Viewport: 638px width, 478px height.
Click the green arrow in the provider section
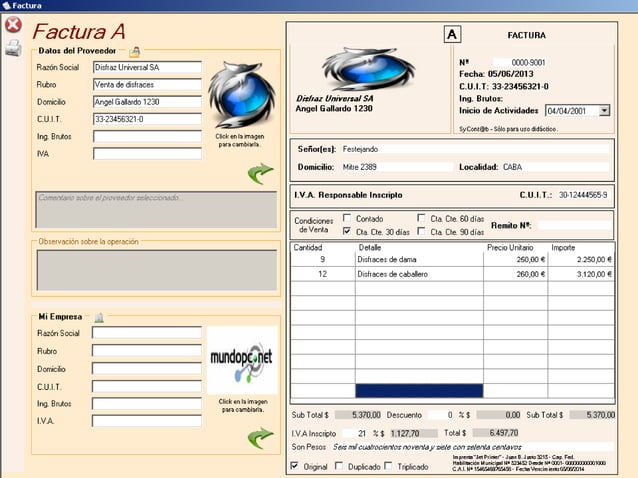(x=260, y=174)
